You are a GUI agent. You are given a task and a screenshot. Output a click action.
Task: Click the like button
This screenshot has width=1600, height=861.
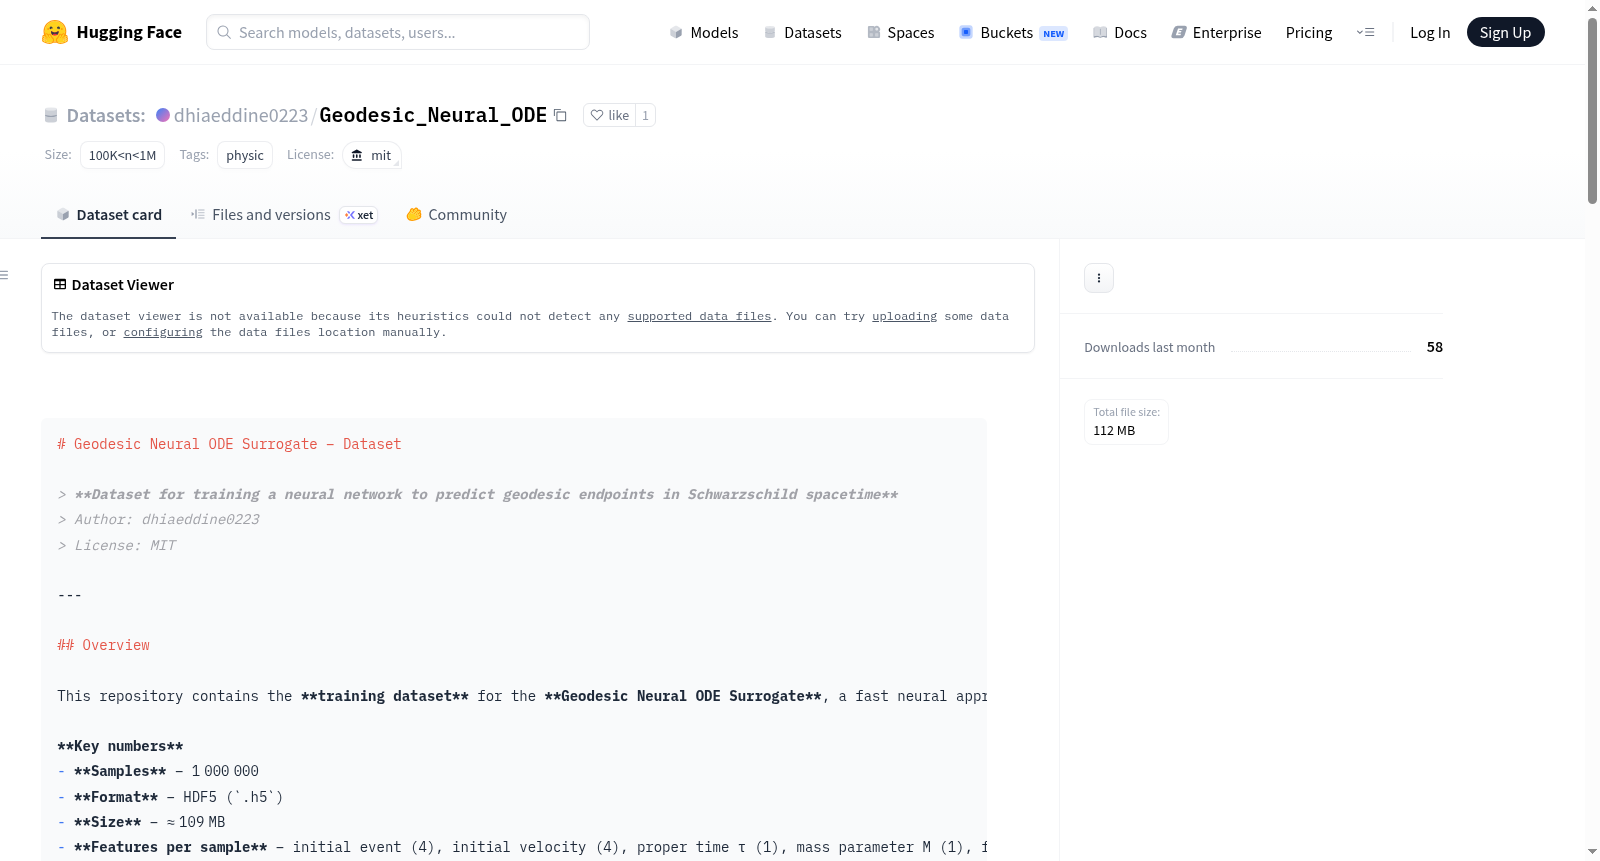pos(610,115)
